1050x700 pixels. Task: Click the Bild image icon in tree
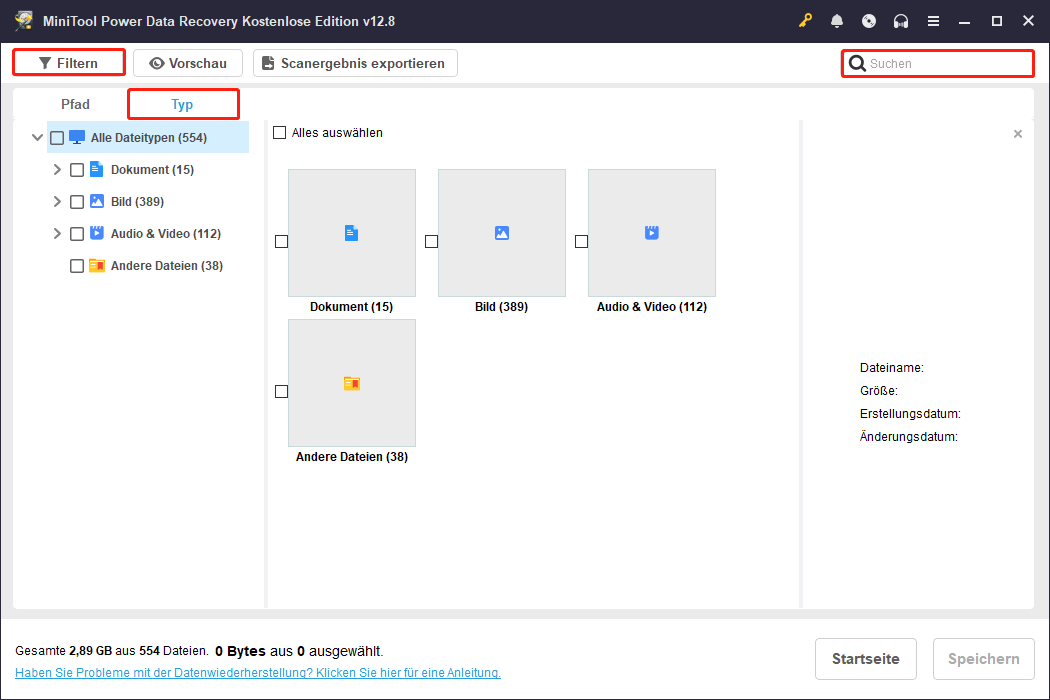(x=97, y=201)
